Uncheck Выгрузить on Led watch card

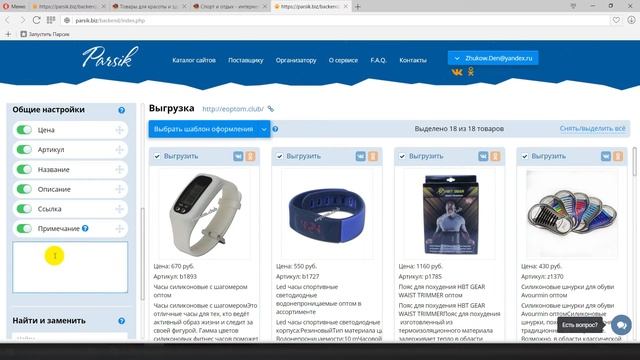click(x=279, y=156)
